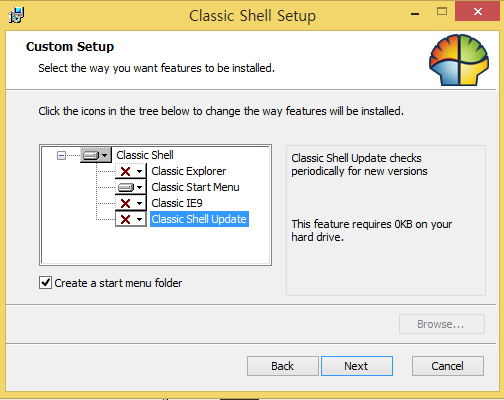Viewport: 504px width, 400px height.
Task: Click the disabled Browse... button
Action: (442, 324)
